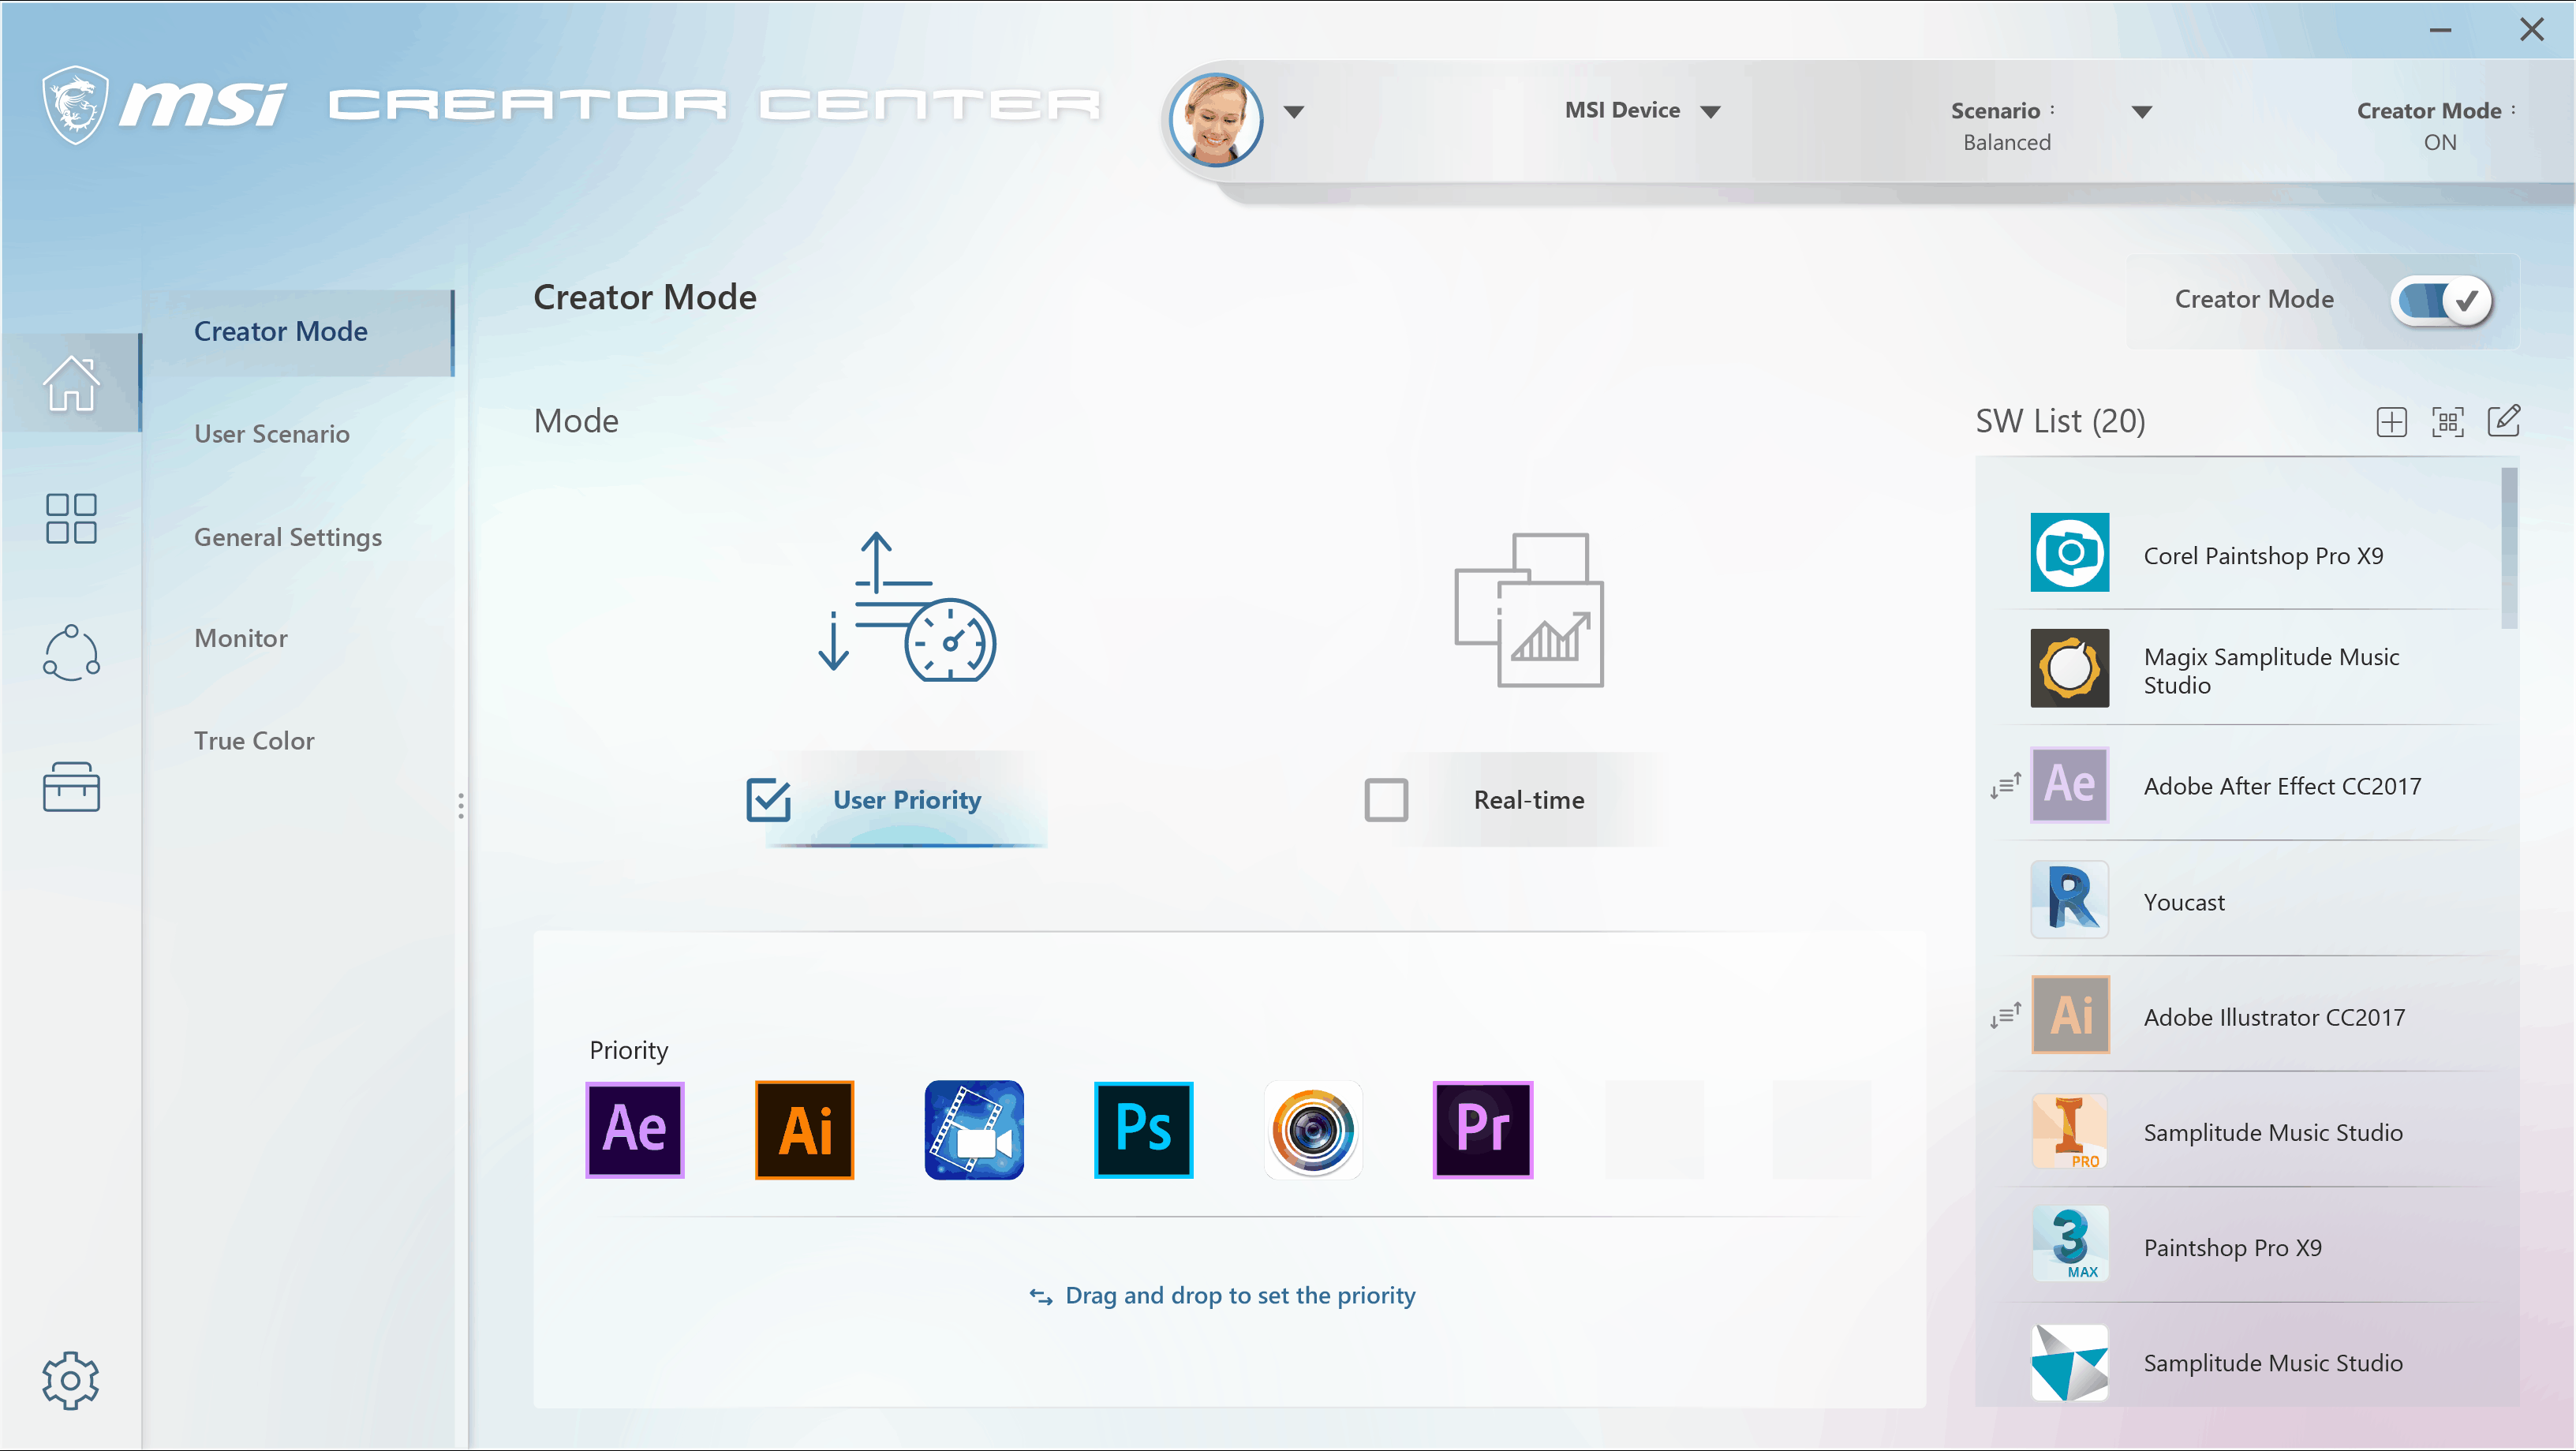Open the circular sync nodes sidebar icon
This screenshot has height=1451, width=2576.
point(71,653)
